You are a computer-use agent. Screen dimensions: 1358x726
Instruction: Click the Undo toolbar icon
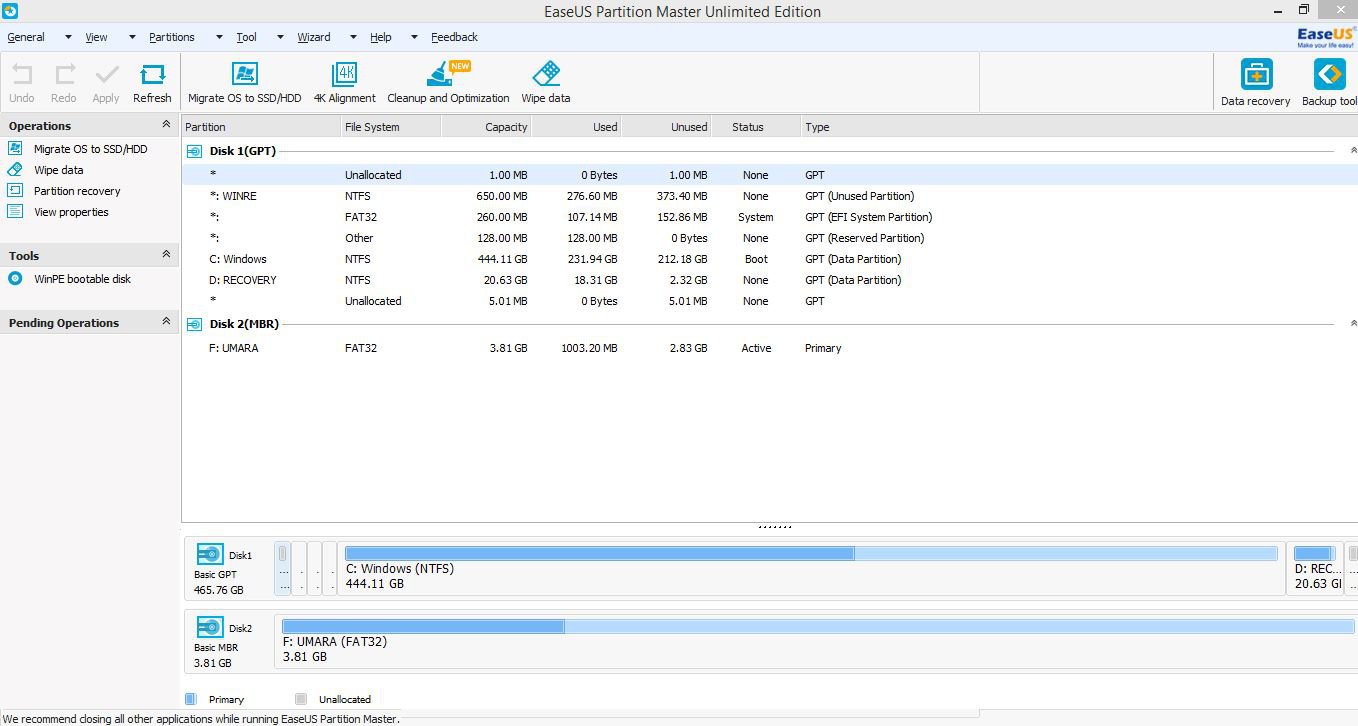[x=22, y=76]
